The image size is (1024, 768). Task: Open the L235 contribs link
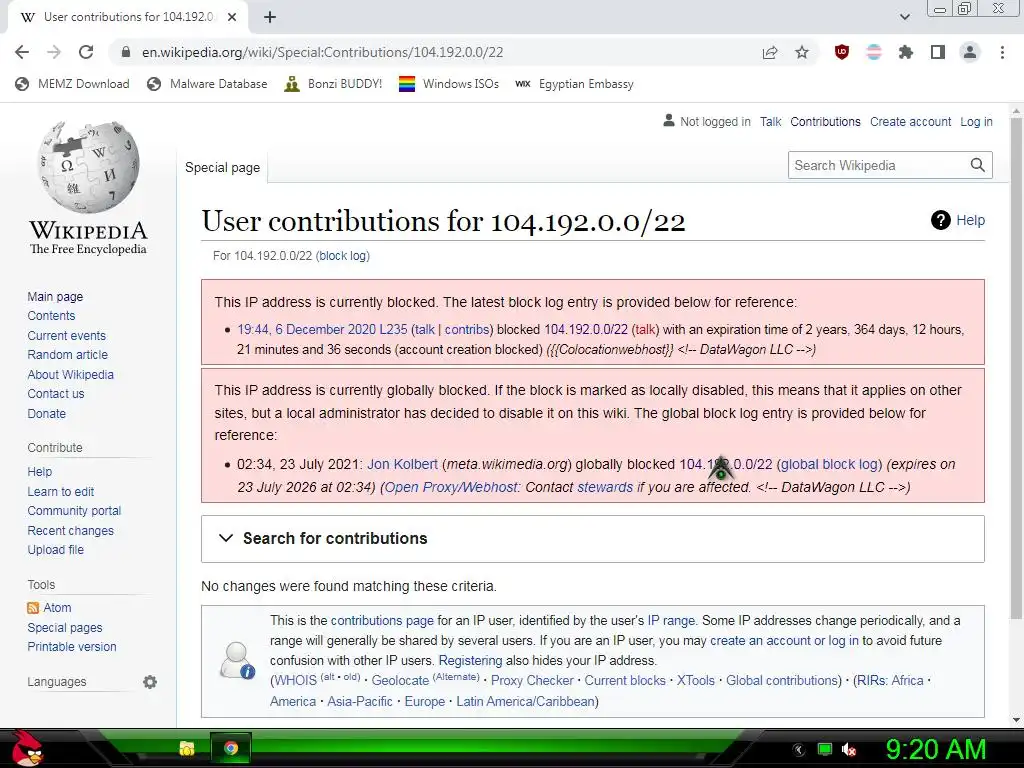467,330
